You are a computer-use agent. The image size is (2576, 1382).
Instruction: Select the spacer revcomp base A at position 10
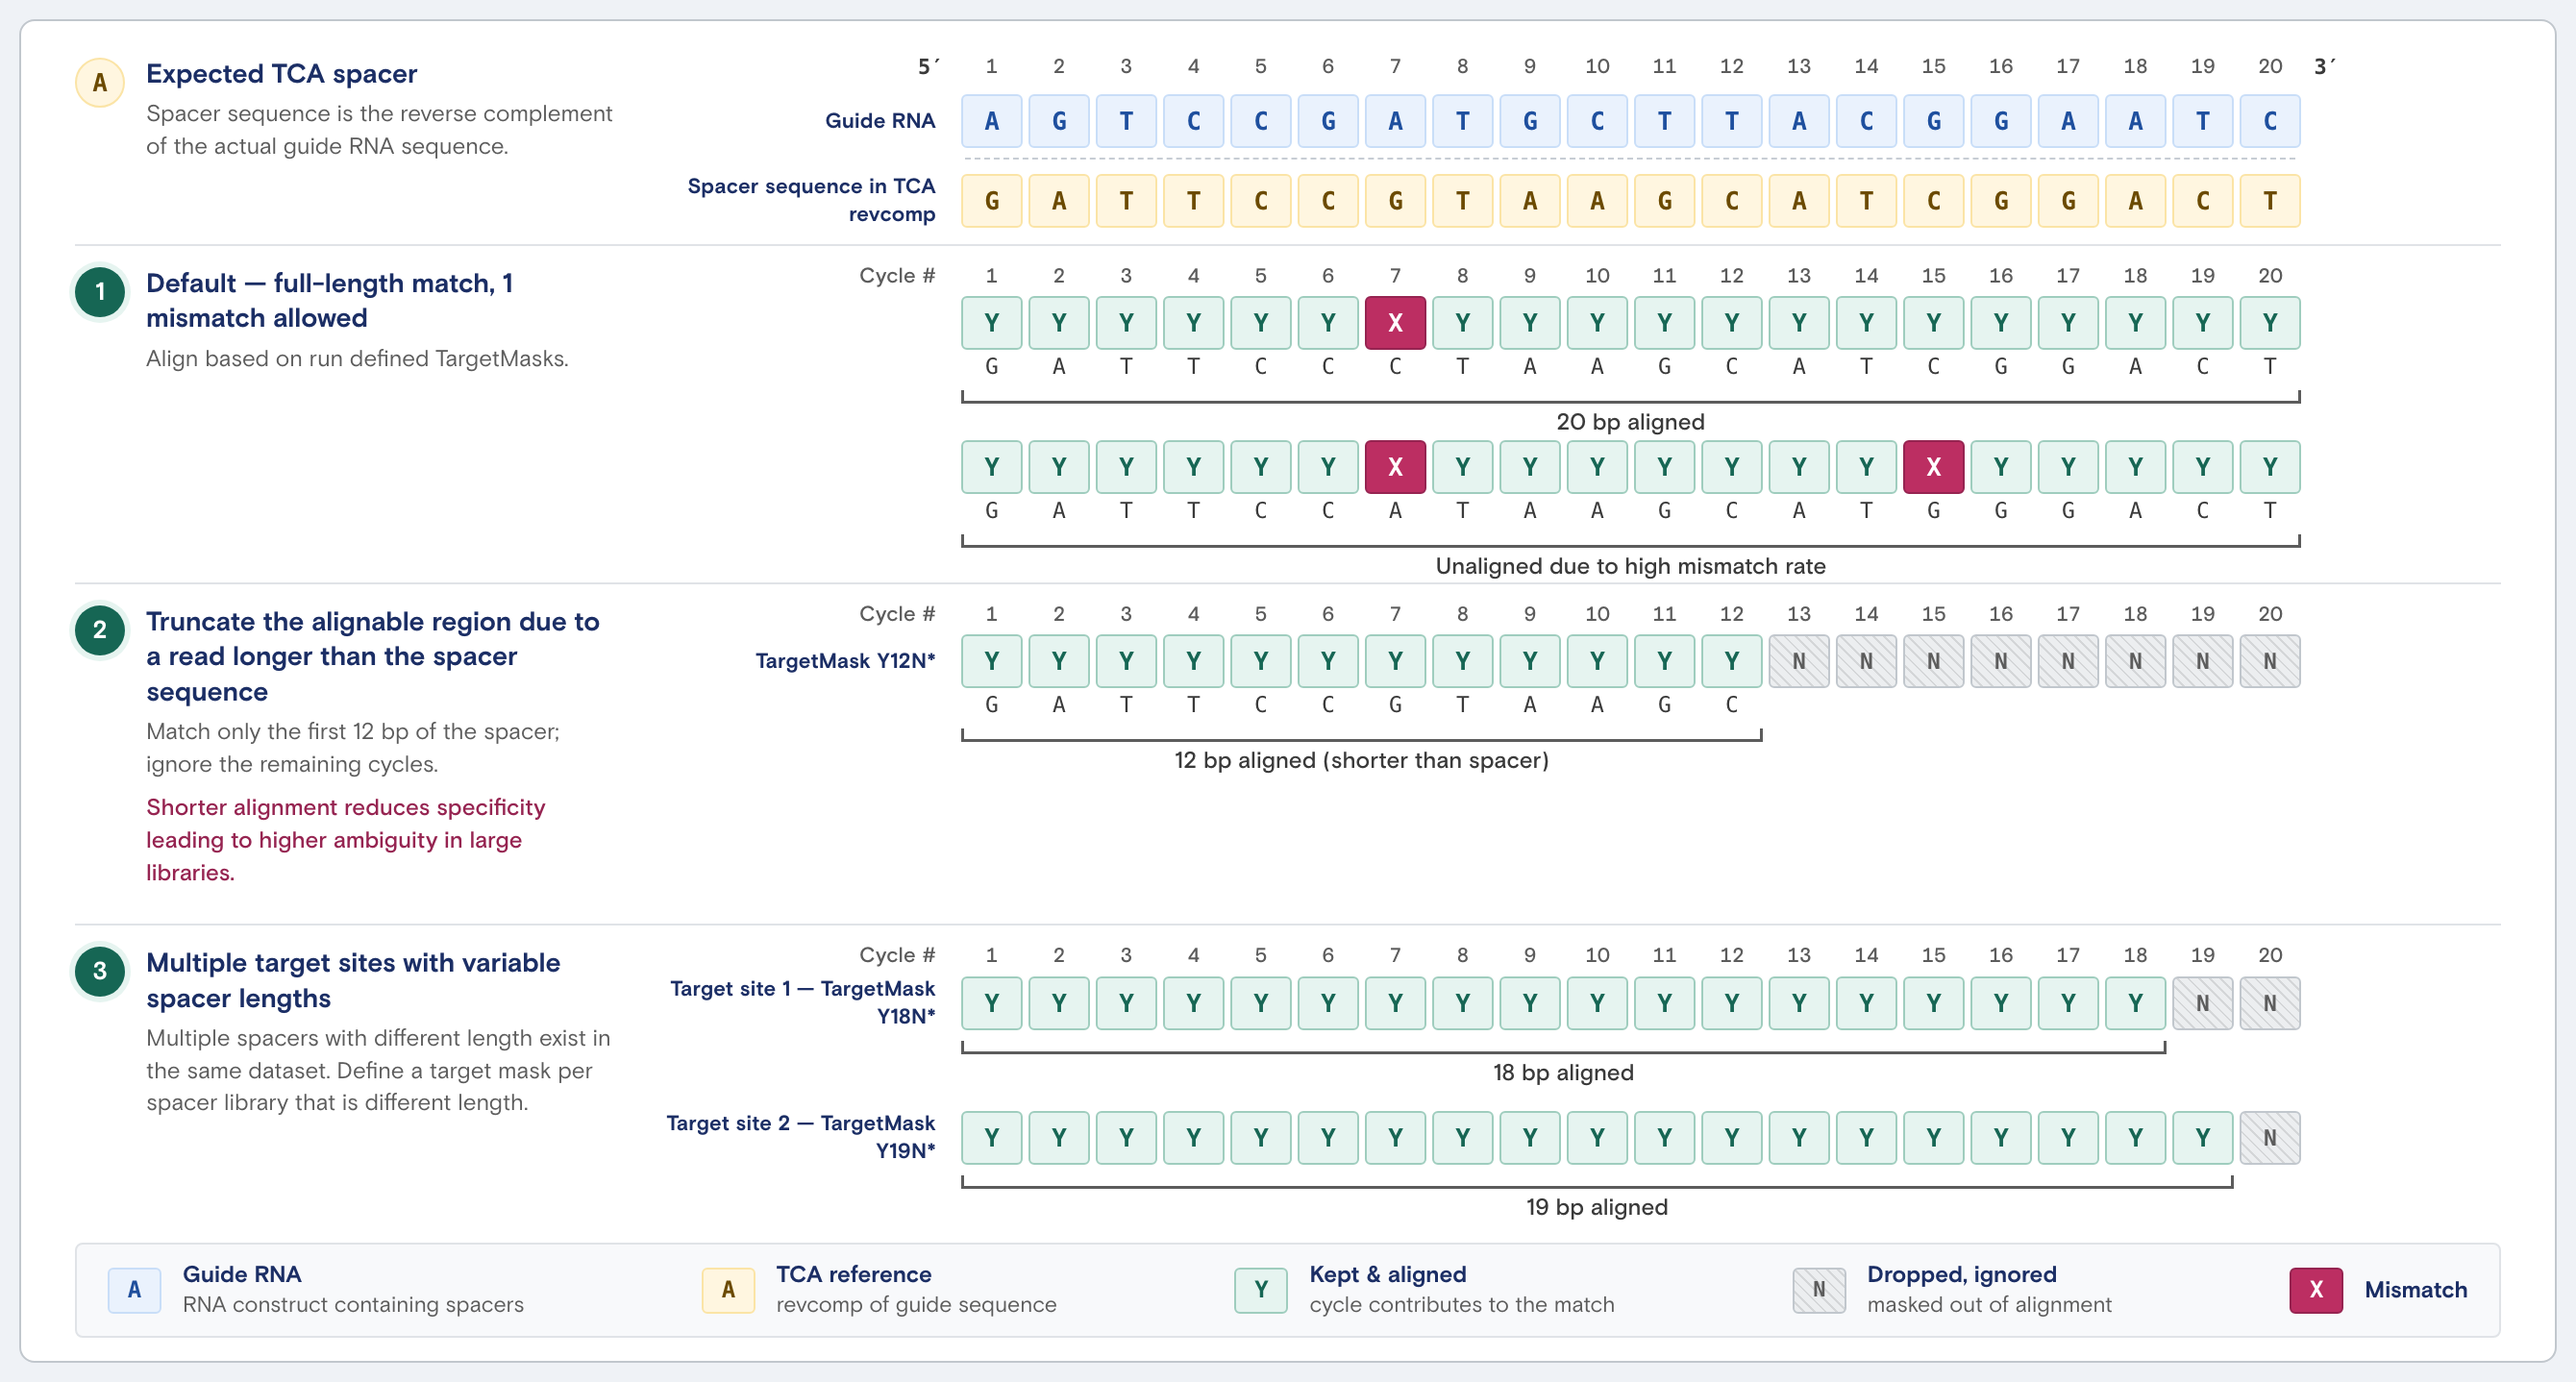tap(1597, 201)
